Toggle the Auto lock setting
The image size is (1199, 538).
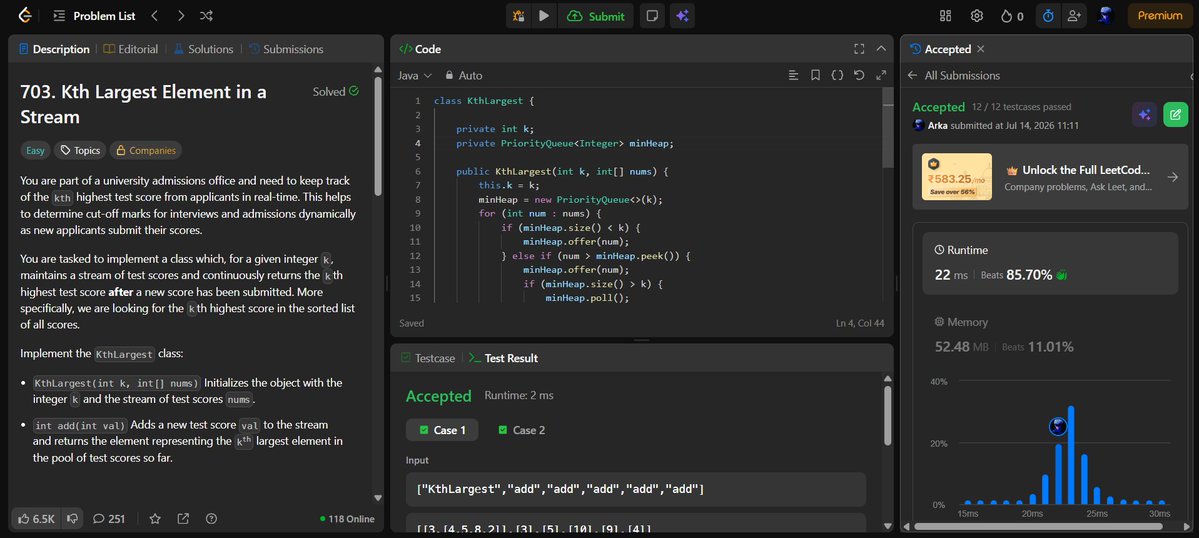(464, 75)
